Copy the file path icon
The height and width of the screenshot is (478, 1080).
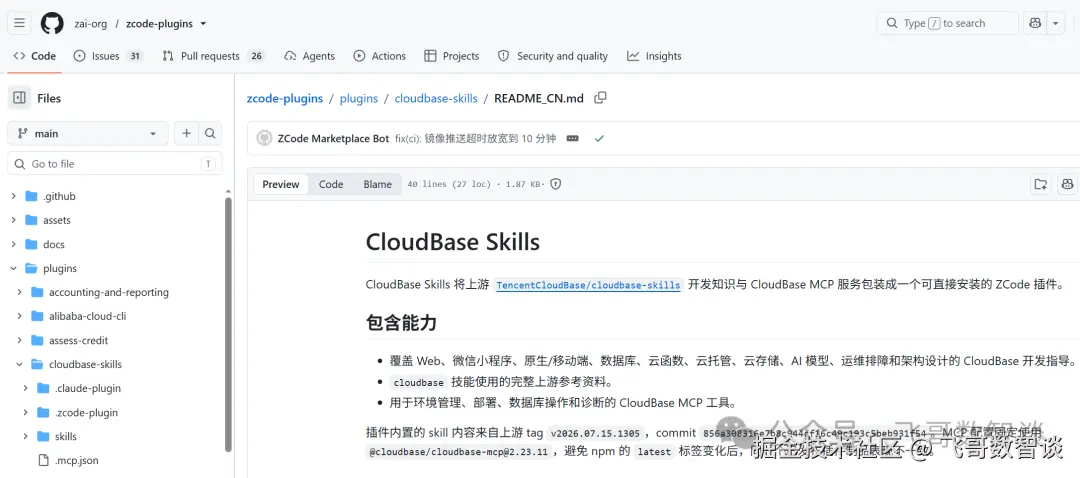tap(601, 98)
